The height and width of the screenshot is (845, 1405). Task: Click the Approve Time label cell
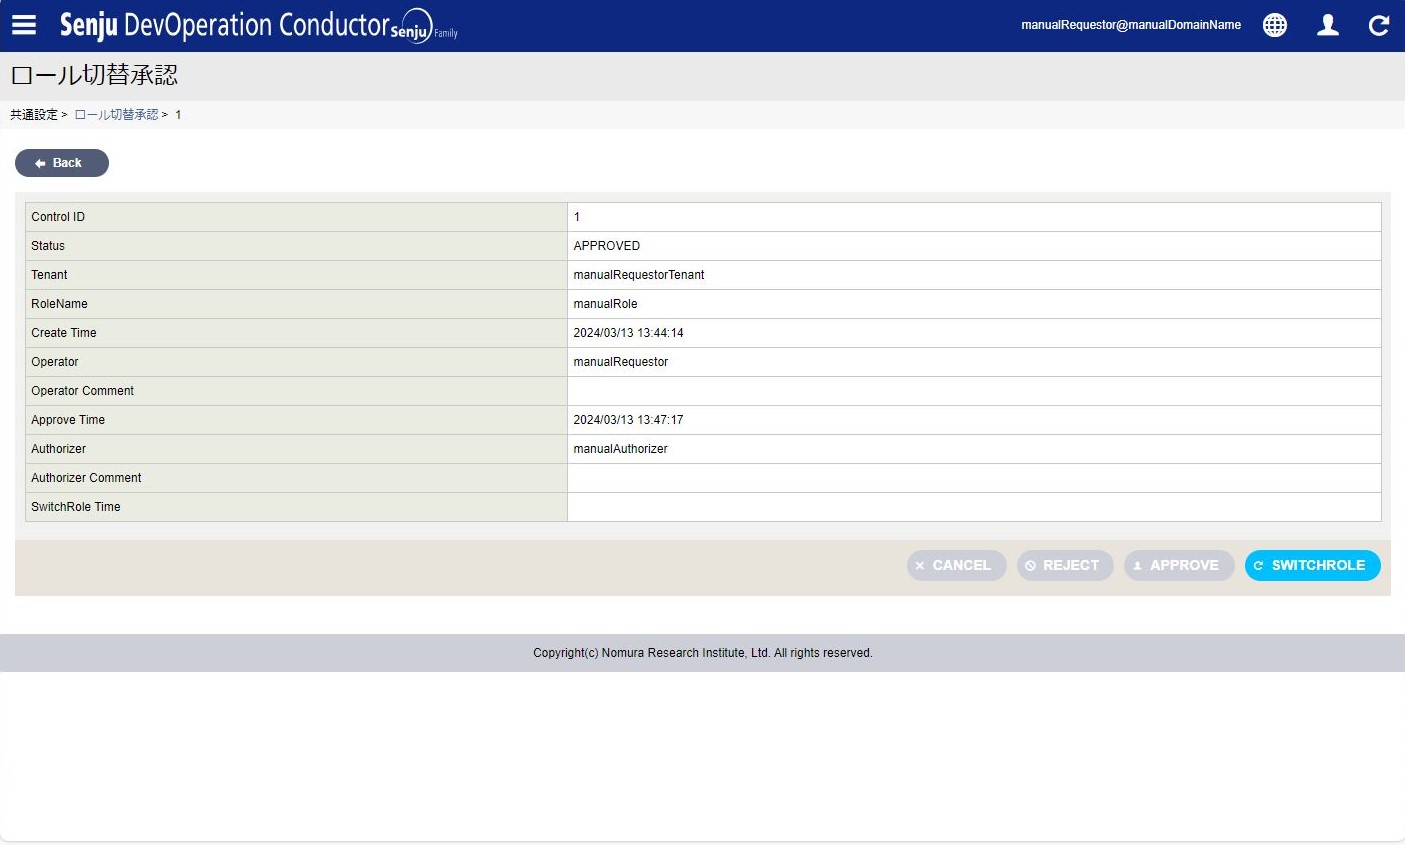[296, 420]
